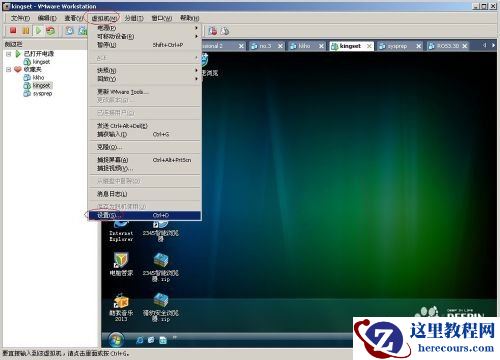
Task: Open the 分组(T) menu
Action: (134, 18)
